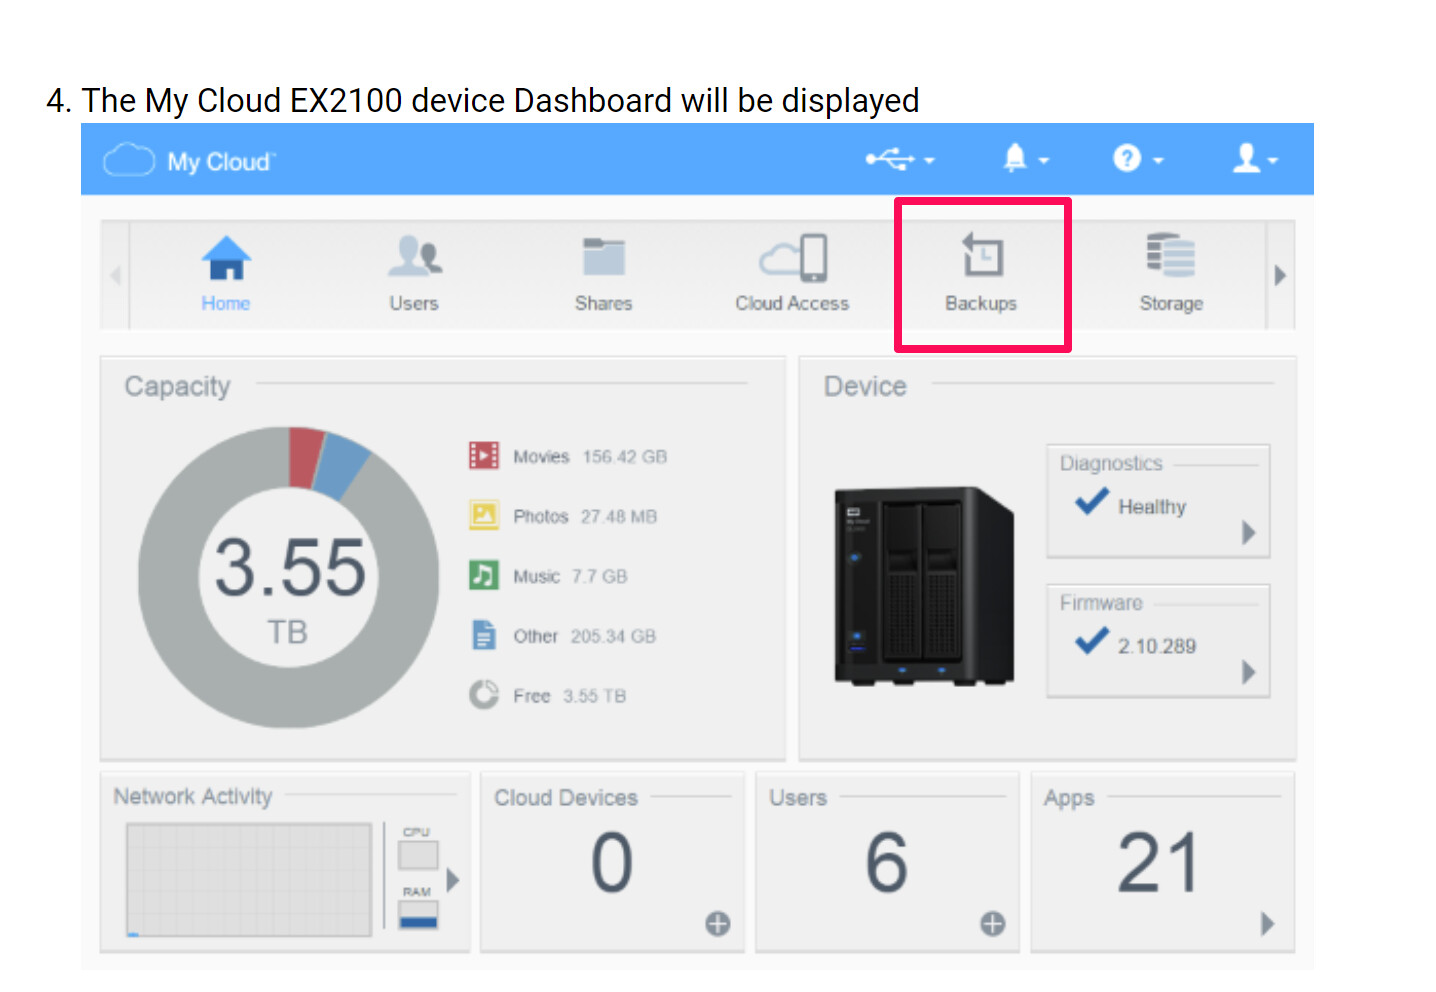Add a user with plus icon

point(992,924)
